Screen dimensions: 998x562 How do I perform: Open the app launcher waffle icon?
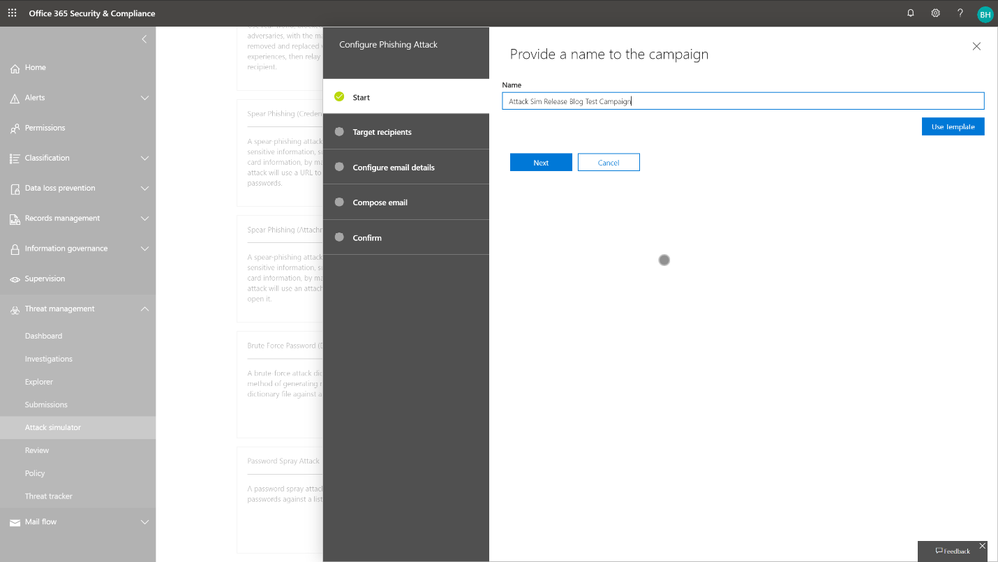tap(12, 13)
